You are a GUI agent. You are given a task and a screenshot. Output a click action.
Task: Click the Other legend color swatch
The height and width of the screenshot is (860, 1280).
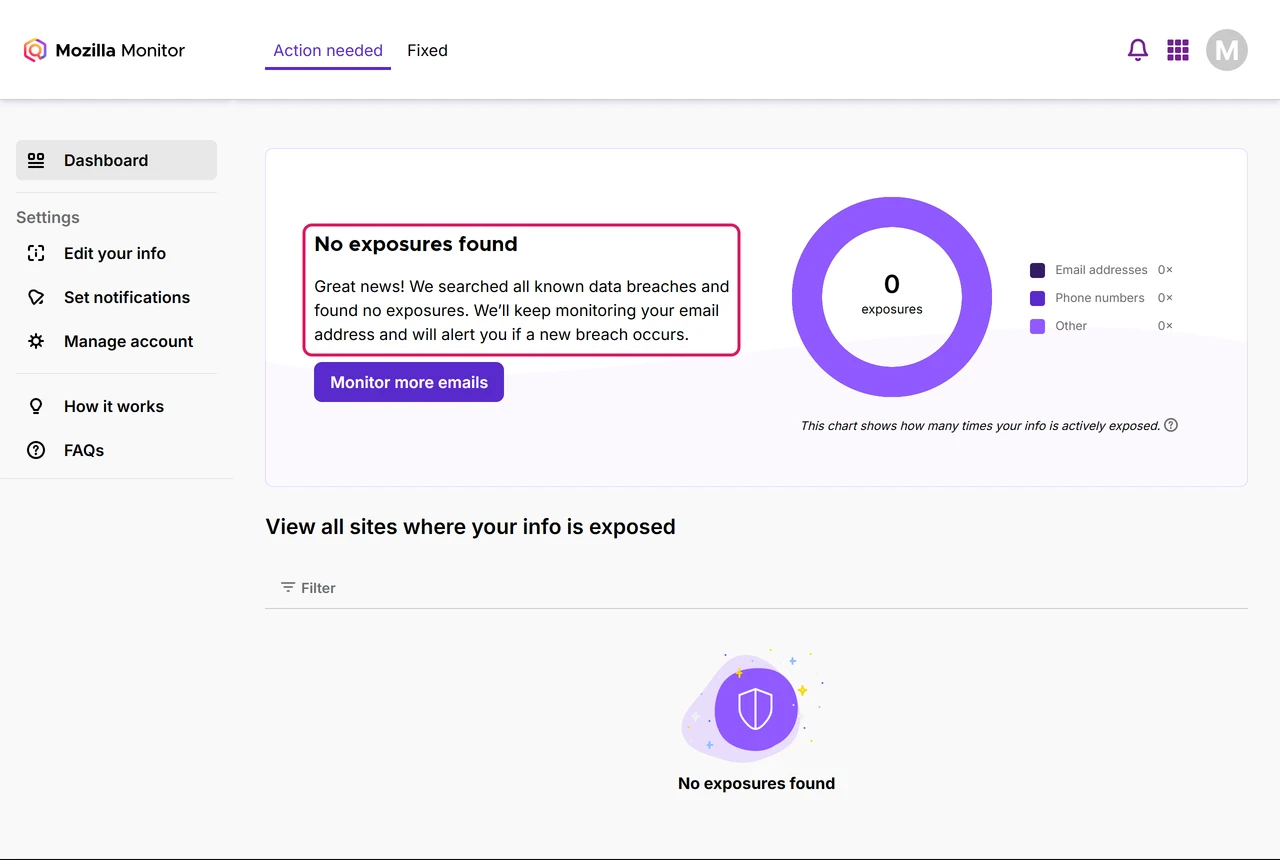tap(1037, 326)
